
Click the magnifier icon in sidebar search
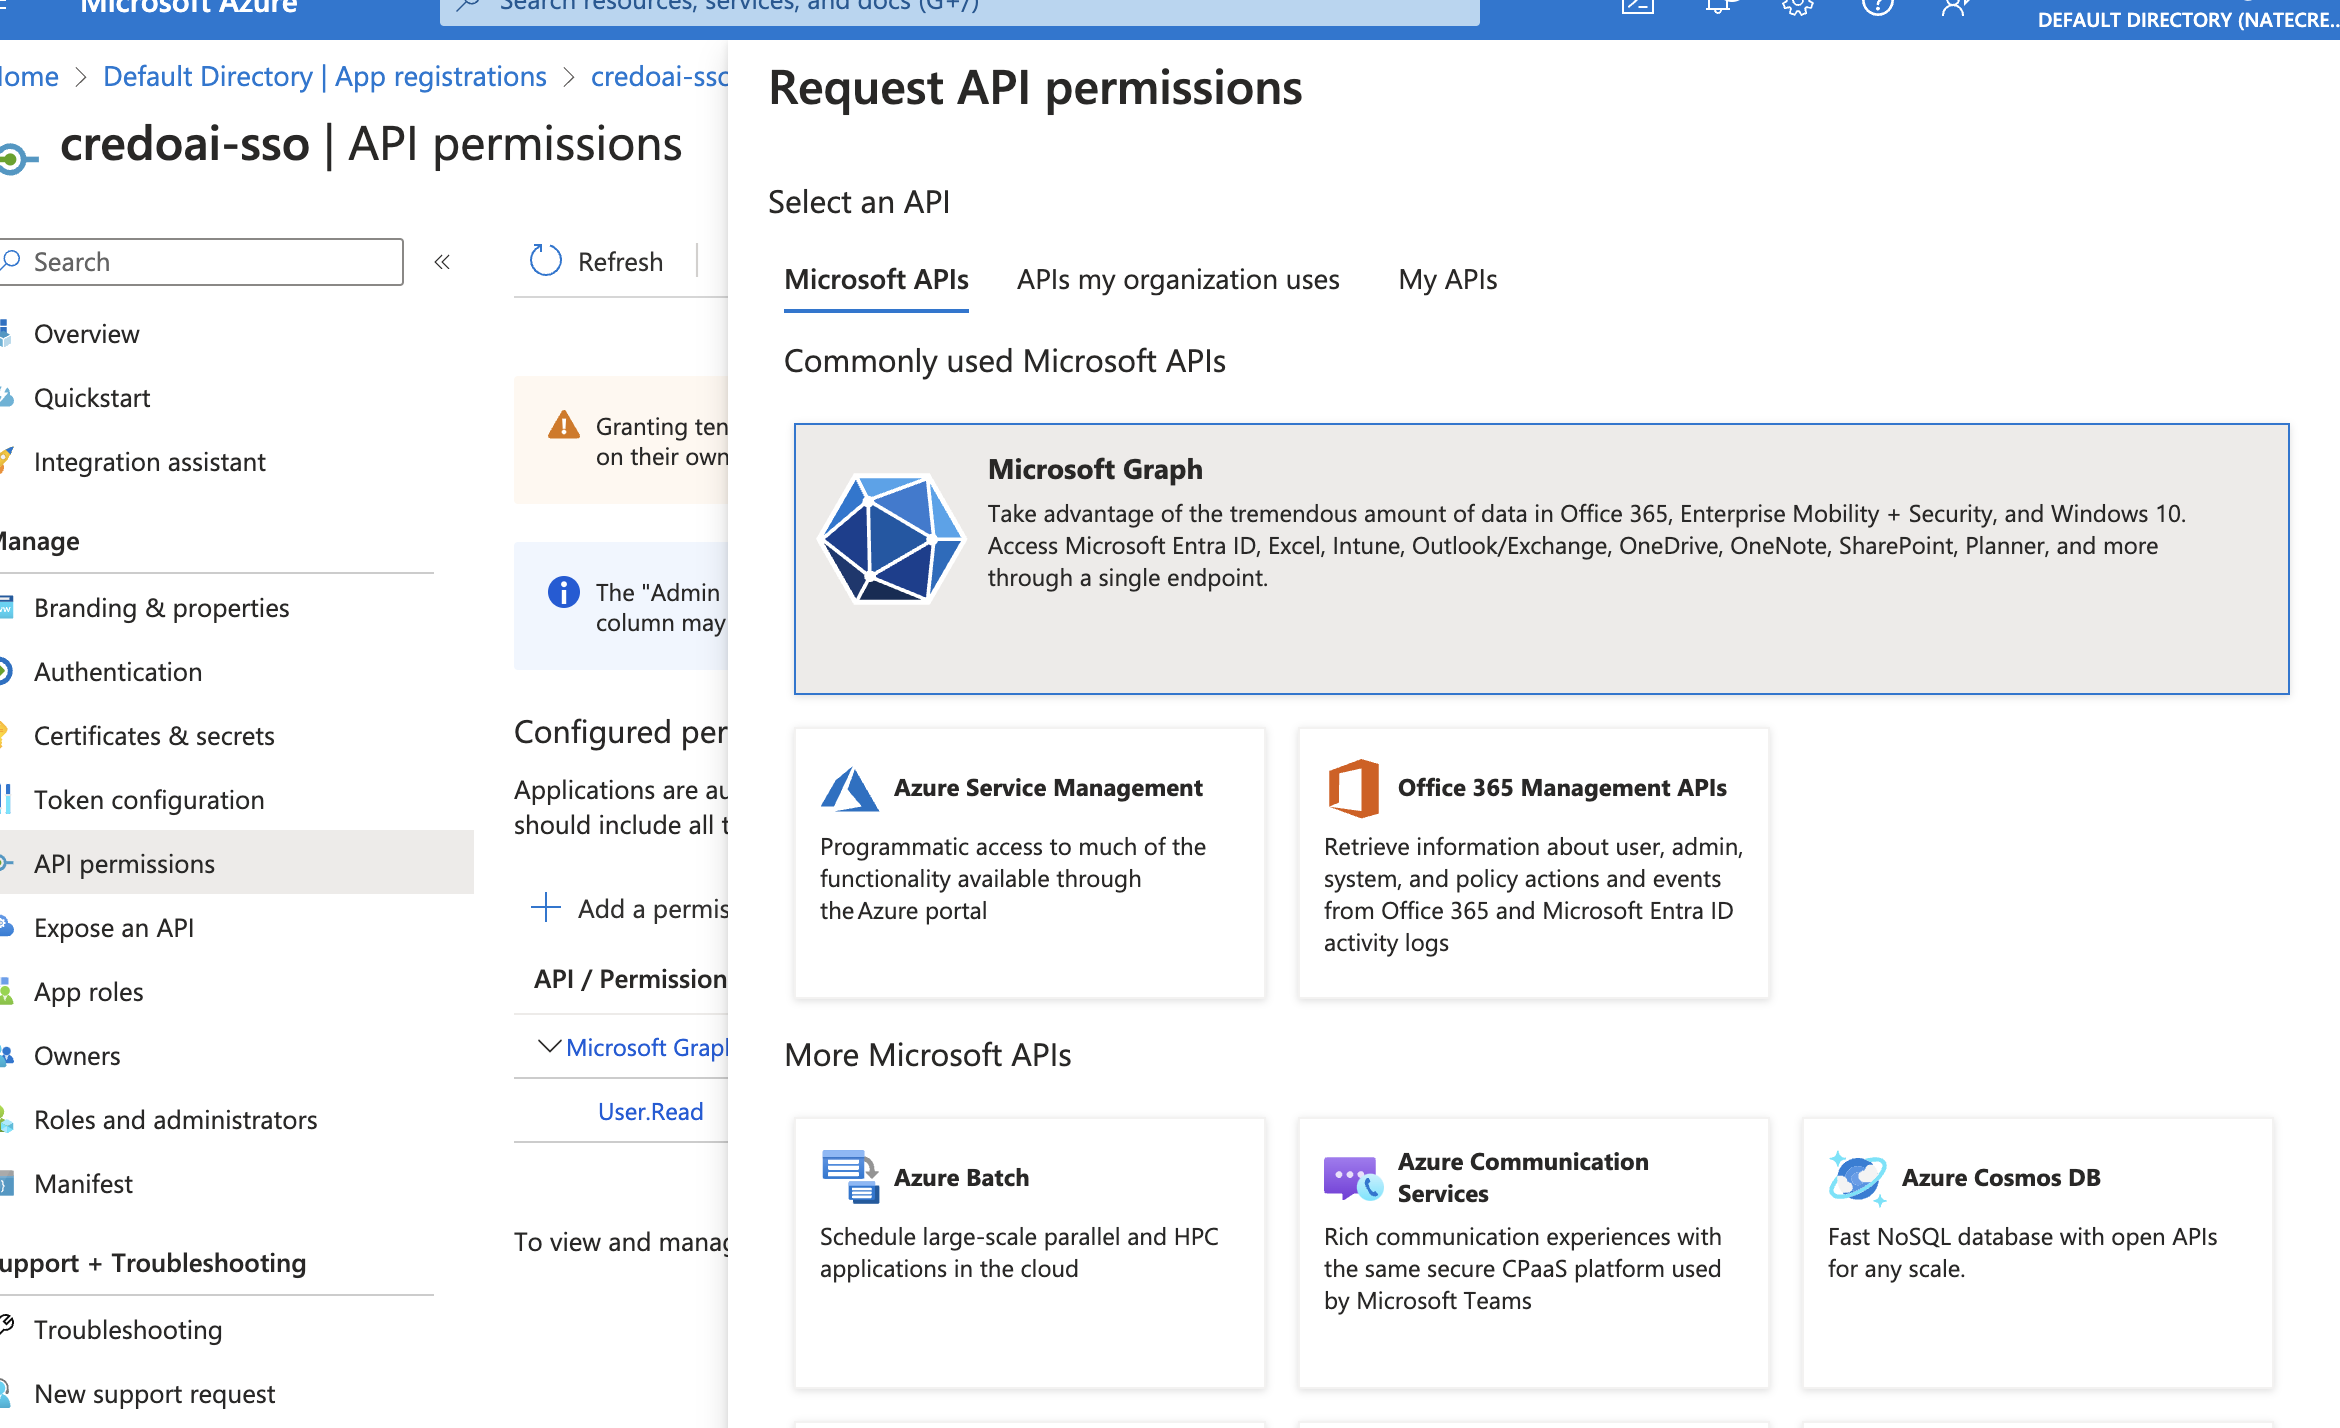coord(11,261)
